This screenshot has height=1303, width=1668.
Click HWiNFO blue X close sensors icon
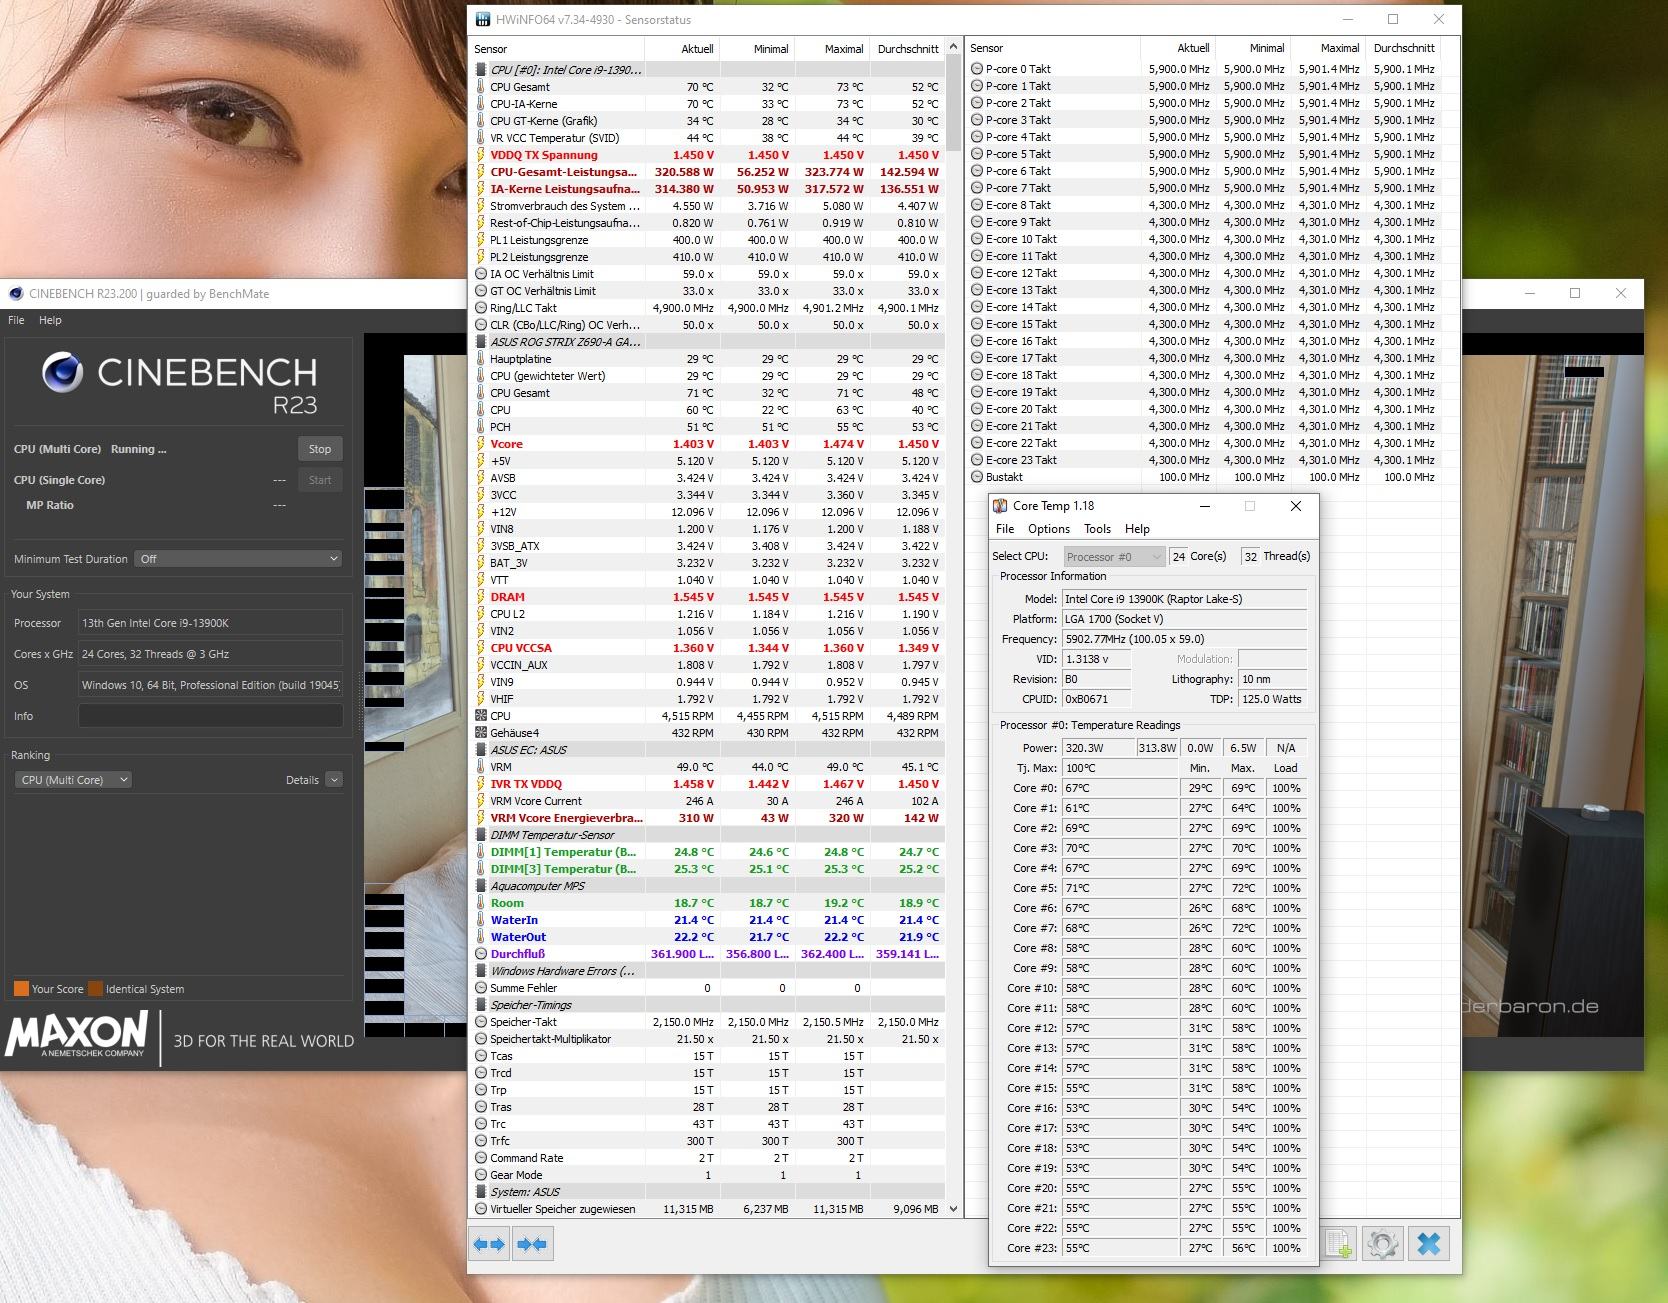tap(1429, 1244)
